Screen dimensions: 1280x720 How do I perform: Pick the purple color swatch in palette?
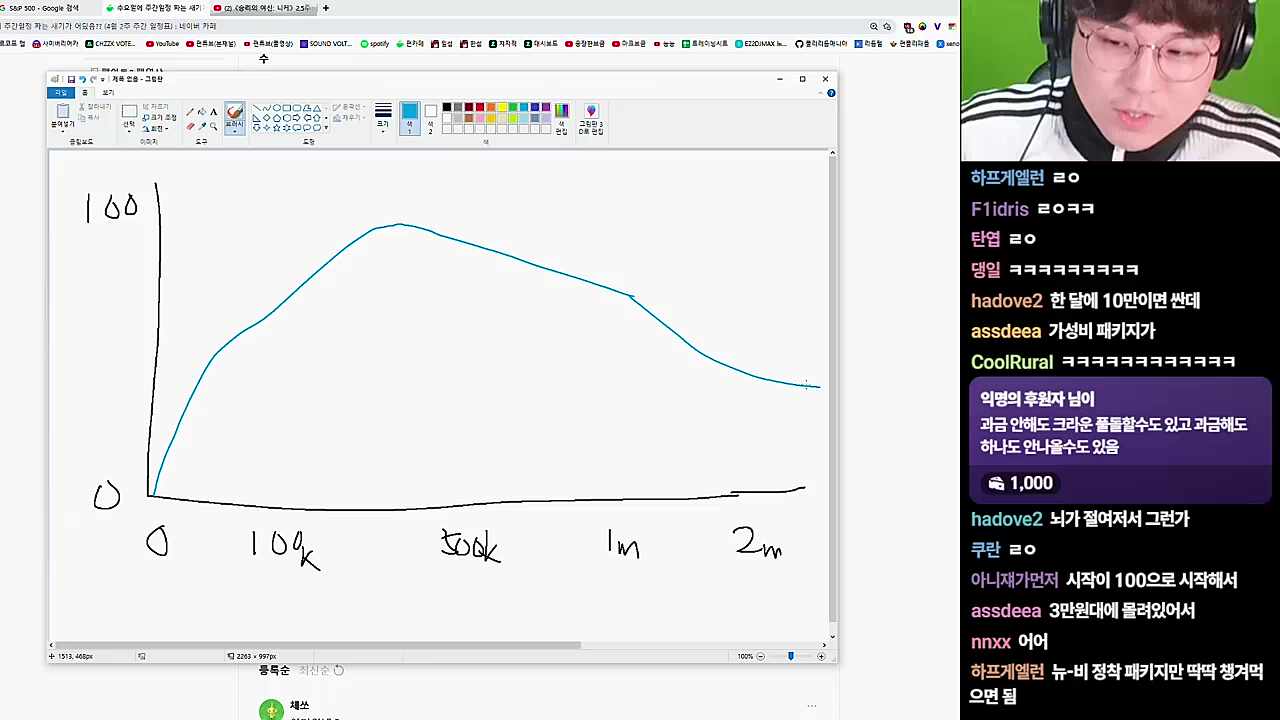(546, 107)
